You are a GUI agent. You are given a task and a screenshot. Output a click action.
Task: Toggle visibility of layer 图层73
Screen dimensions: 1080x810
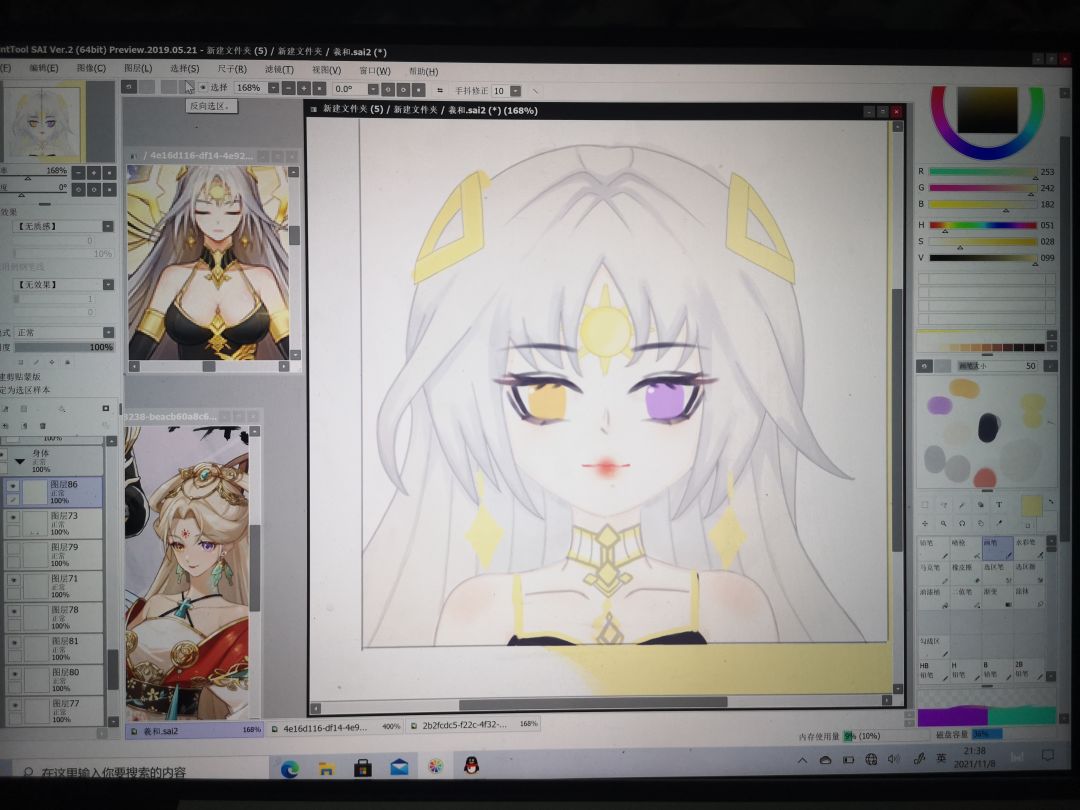13,517
